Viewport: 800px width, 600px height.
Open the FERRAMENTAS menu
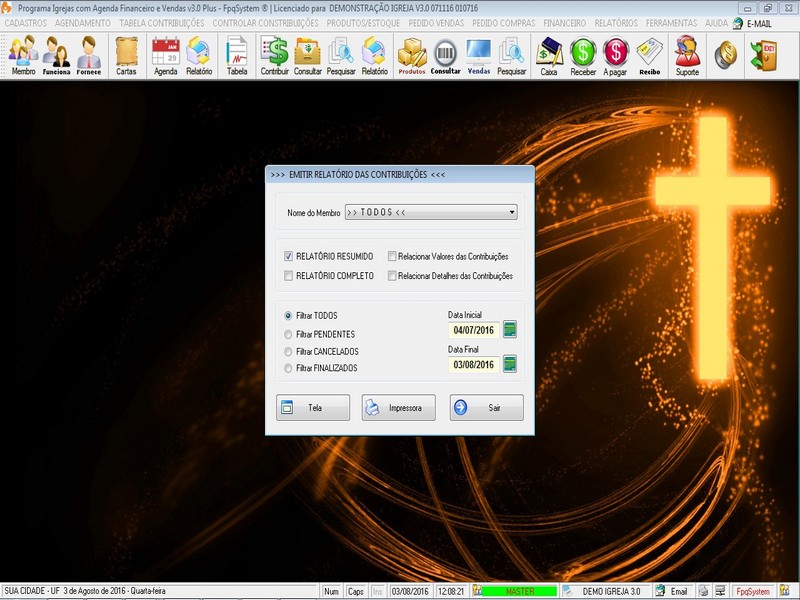pos(671,23)
